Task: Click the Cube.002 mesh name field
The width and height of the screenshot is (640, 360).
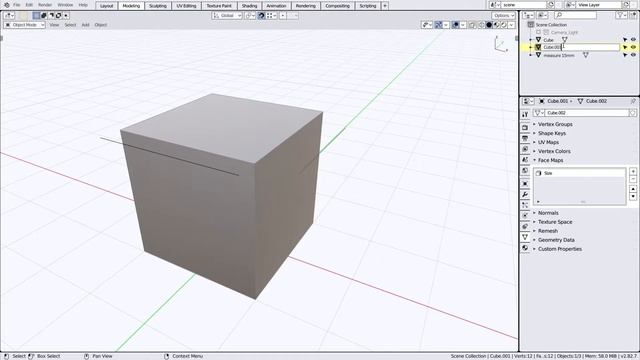Action: [586, 113]
